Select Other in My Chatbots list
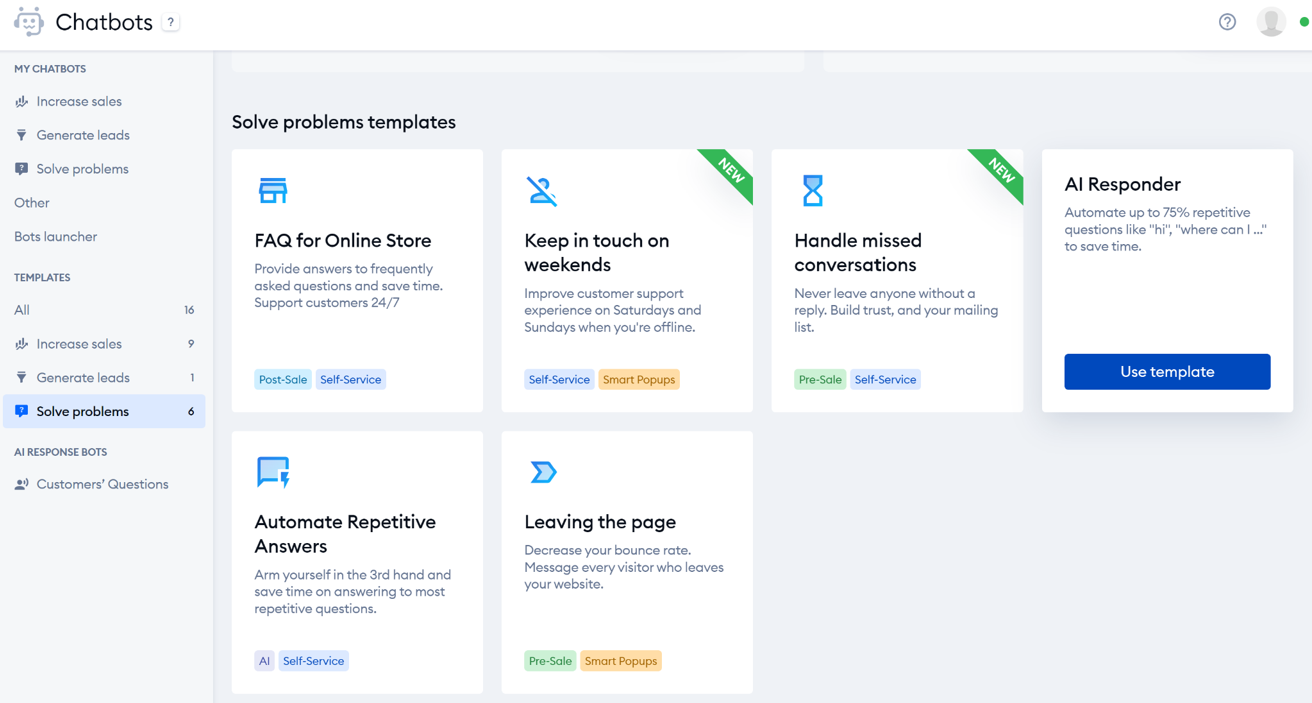Viewport: 1312px width, 703px height. point(32,203)
